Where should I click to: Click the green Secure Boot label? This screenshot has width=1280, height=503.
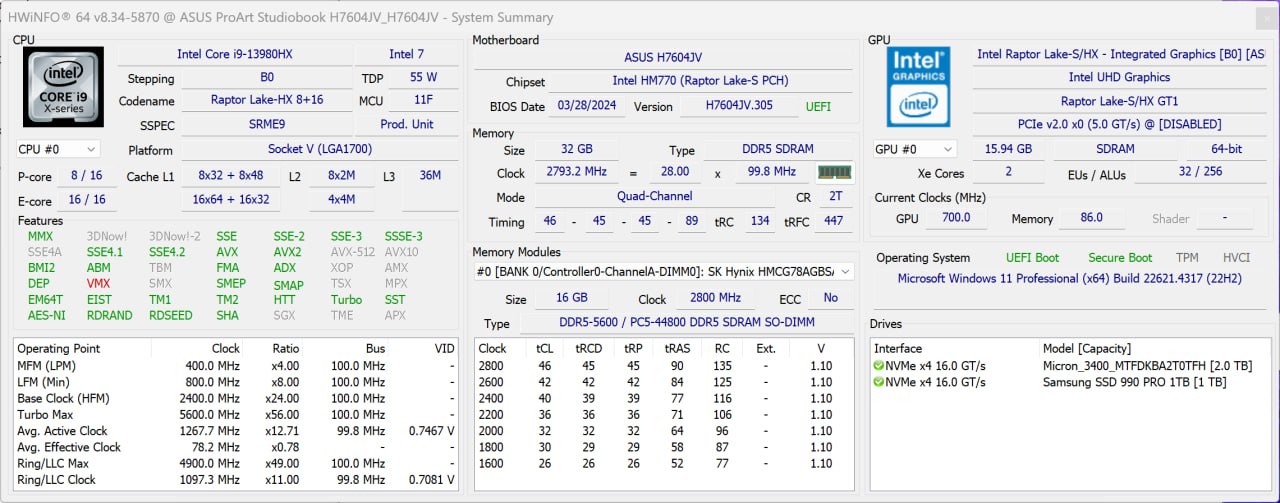coord(1120,258)
